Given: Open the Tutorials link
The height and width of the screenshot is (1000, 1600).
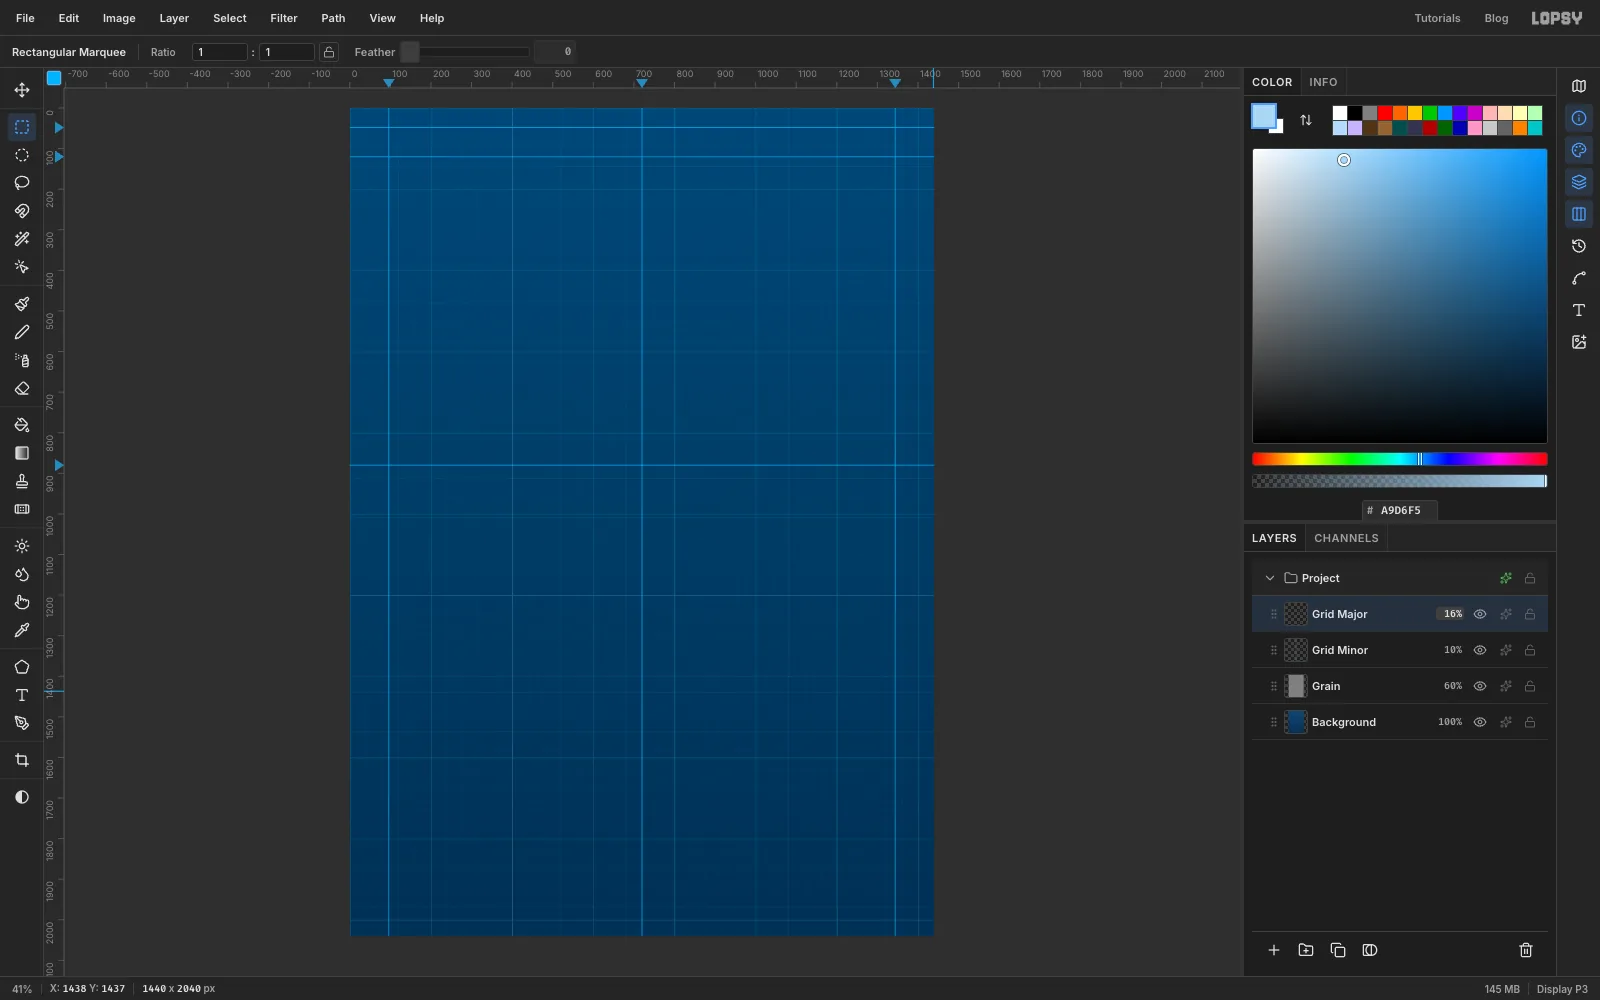Looking at the screenshot, I should (x=1437, y=18).
